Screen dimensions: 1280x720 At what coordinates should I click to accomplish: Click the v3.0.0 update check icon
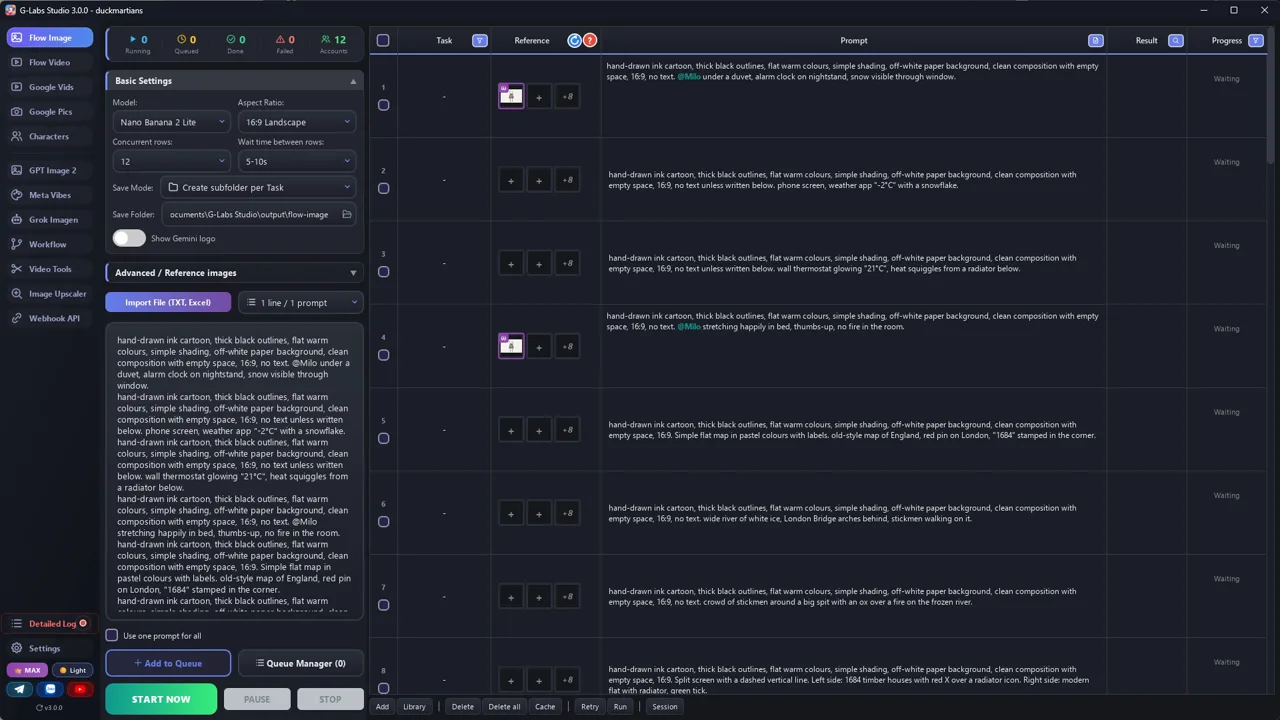(x=49, y=708)
